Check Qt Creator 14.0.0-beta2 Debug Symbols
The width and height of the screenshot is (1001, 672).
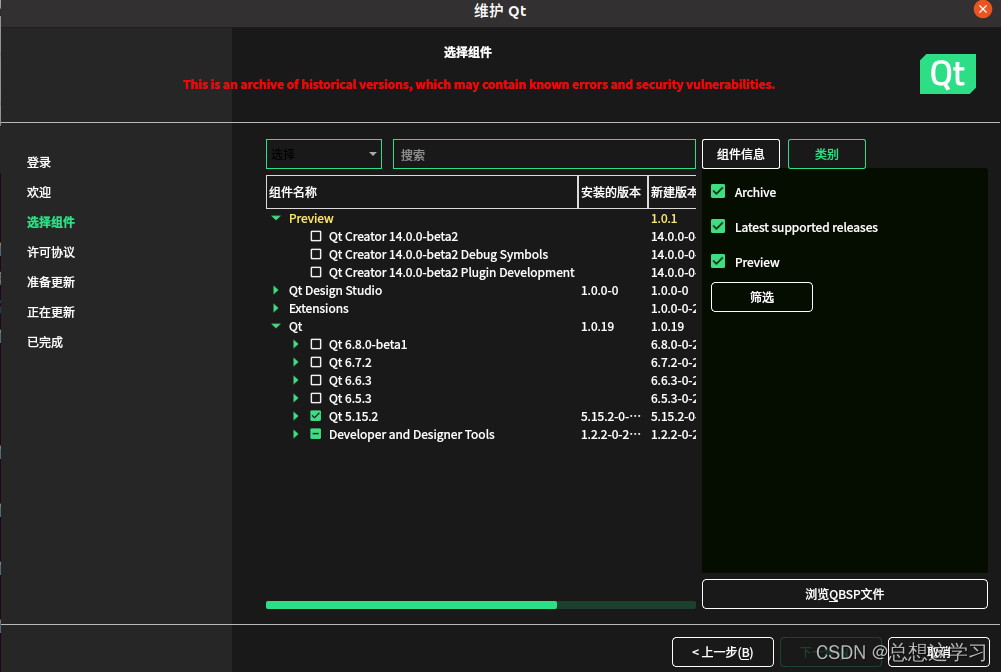316,254
